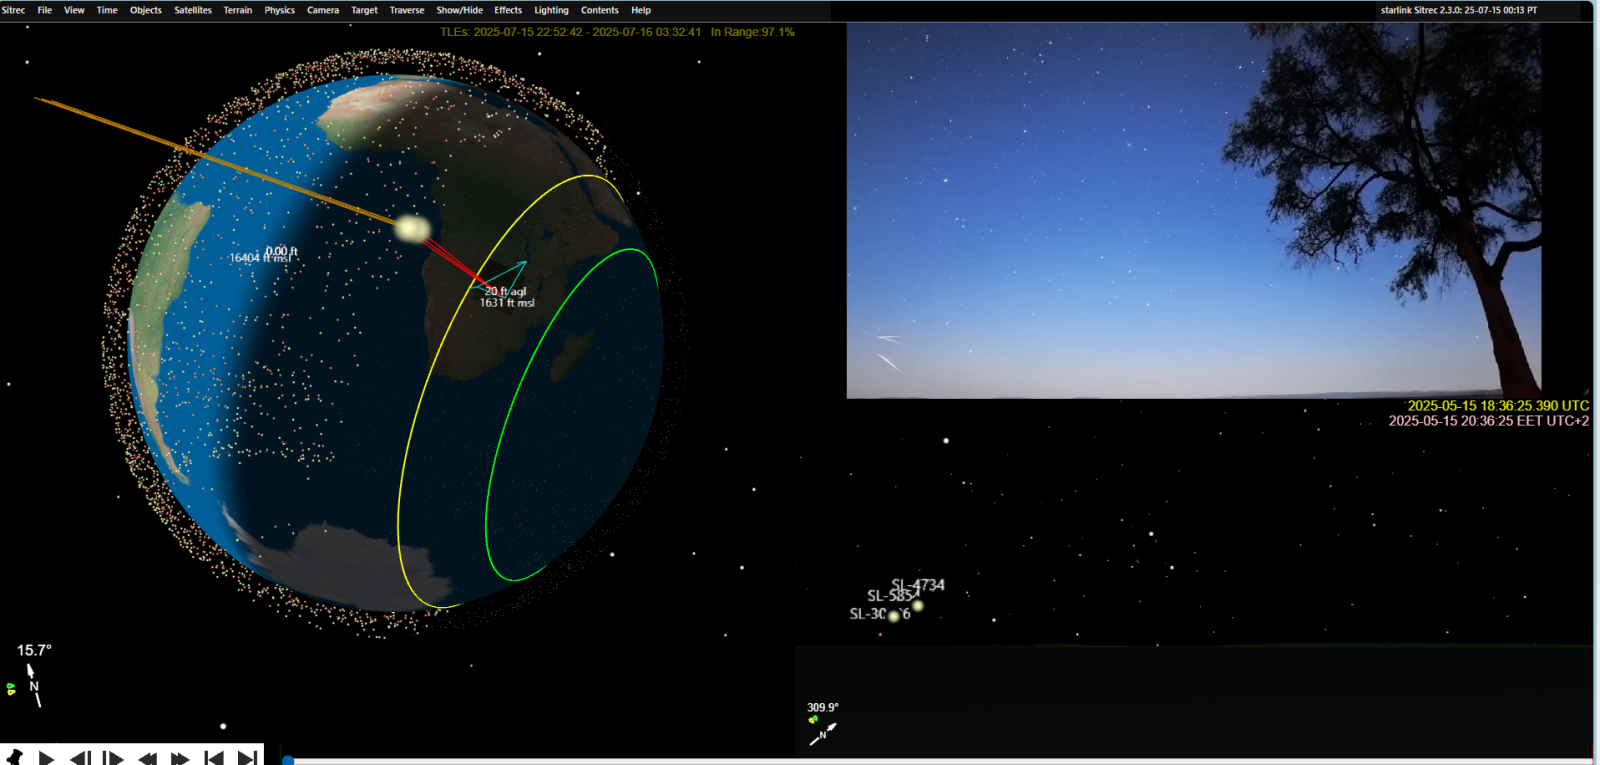Click the pin icon in playback bar
This screenshot has height=765, width=1600.
14,757
